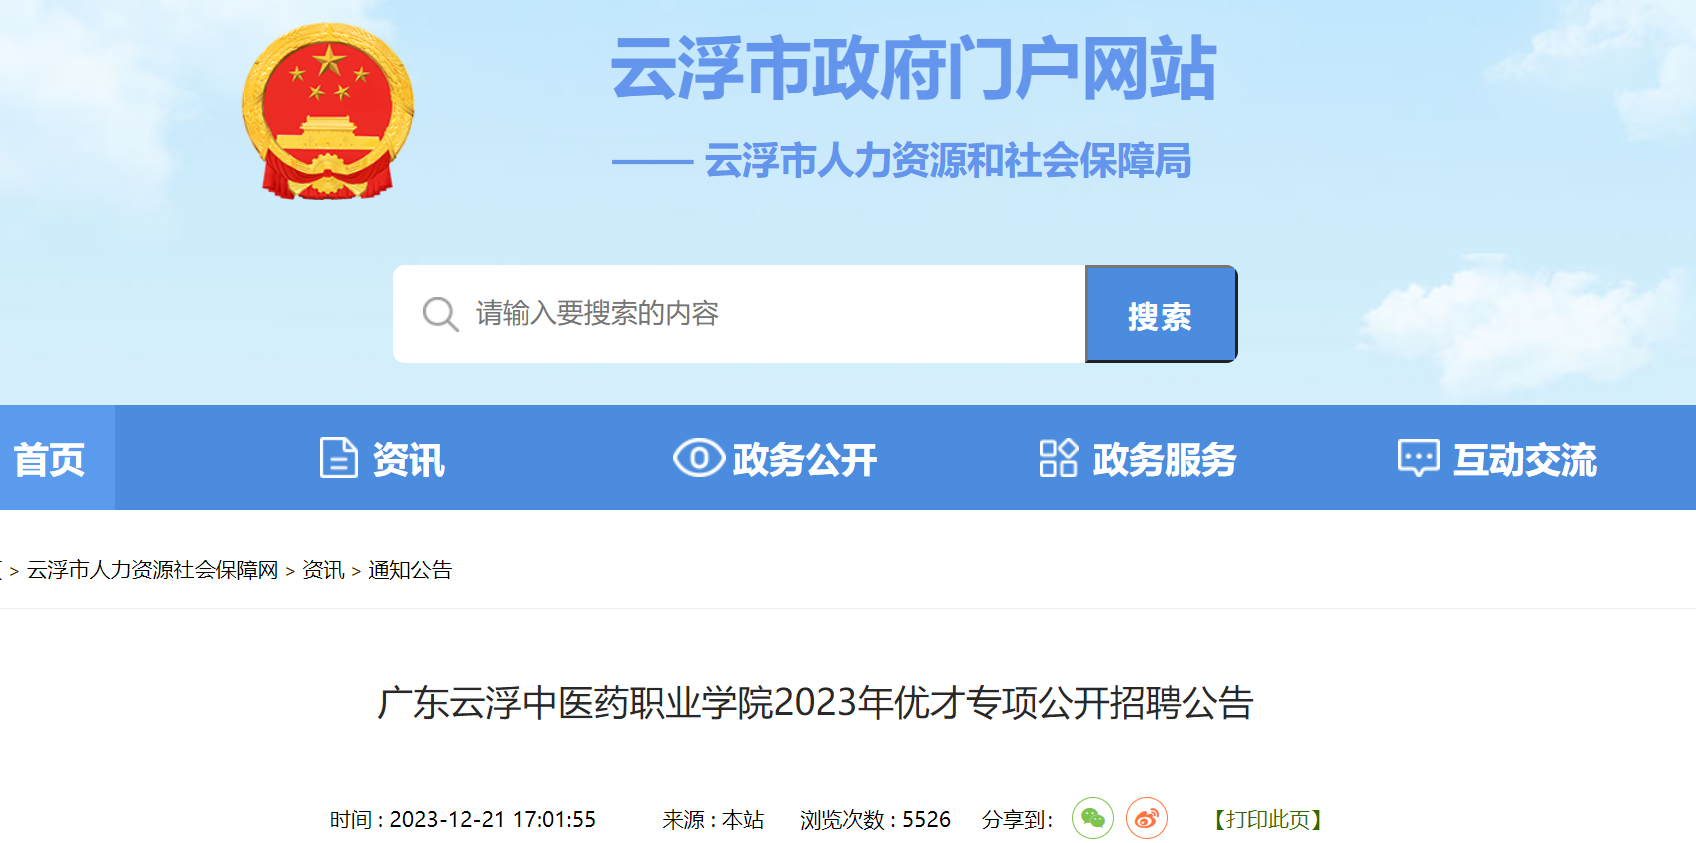Open the 首页 navigation tab

click(x=49, y=459)
